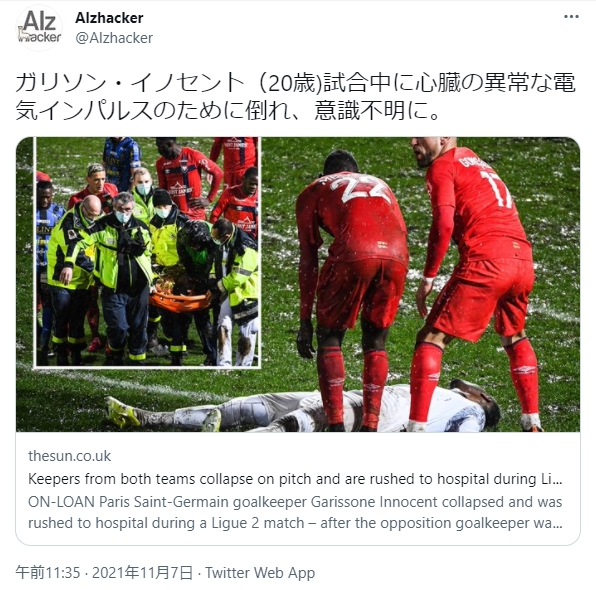Open the Alzhacker profile avatar
596x590 pixels.
click(x=39, y=28)
